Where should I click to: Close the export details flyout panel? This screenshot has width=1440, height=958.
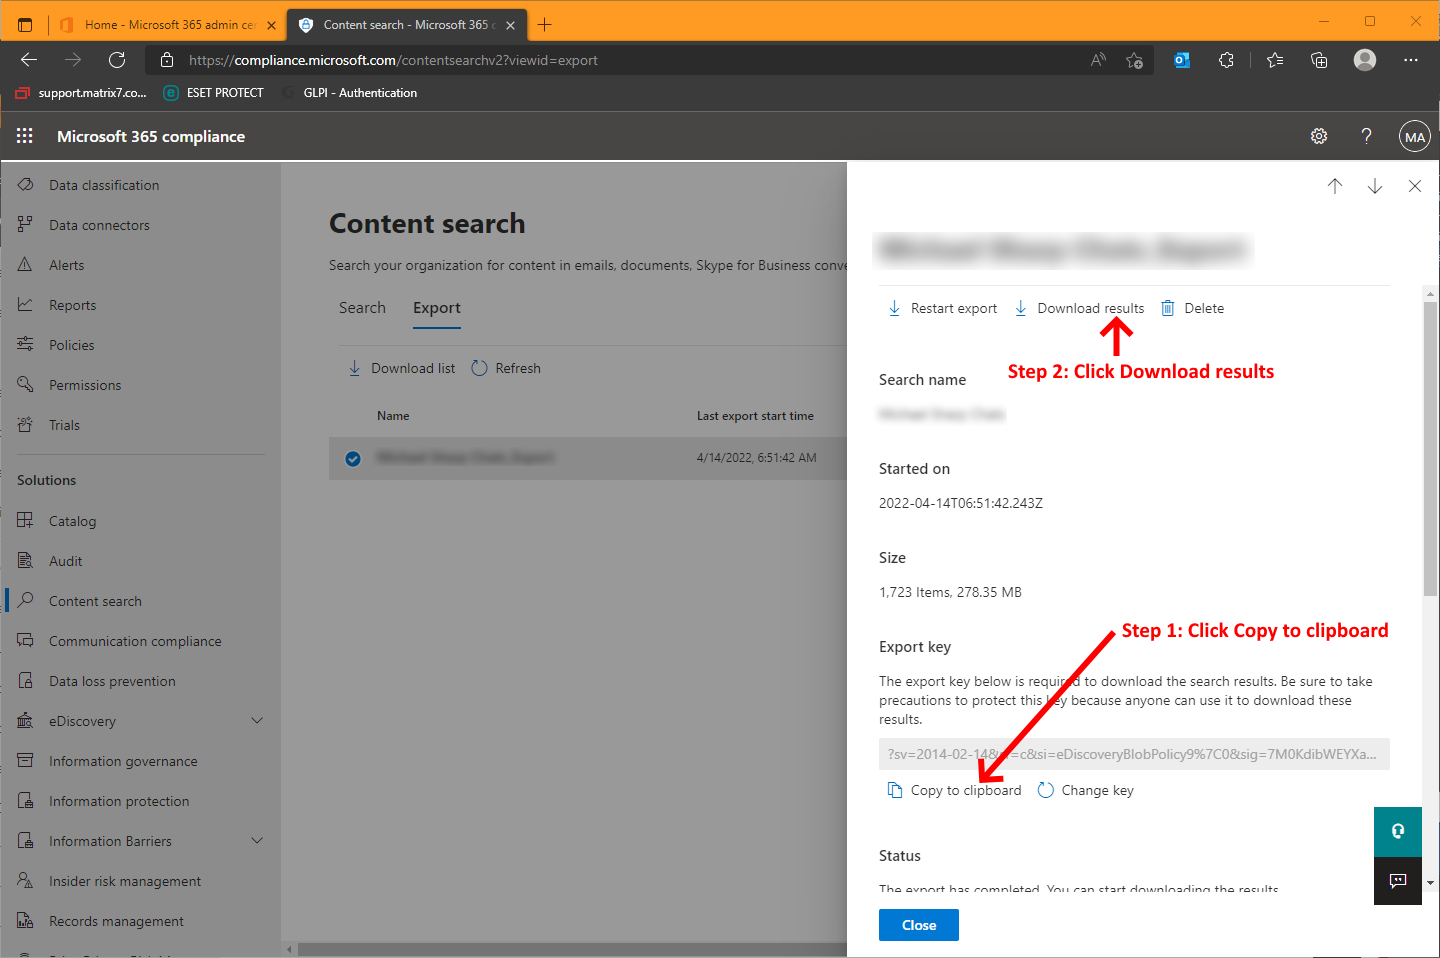(1415, 186)
